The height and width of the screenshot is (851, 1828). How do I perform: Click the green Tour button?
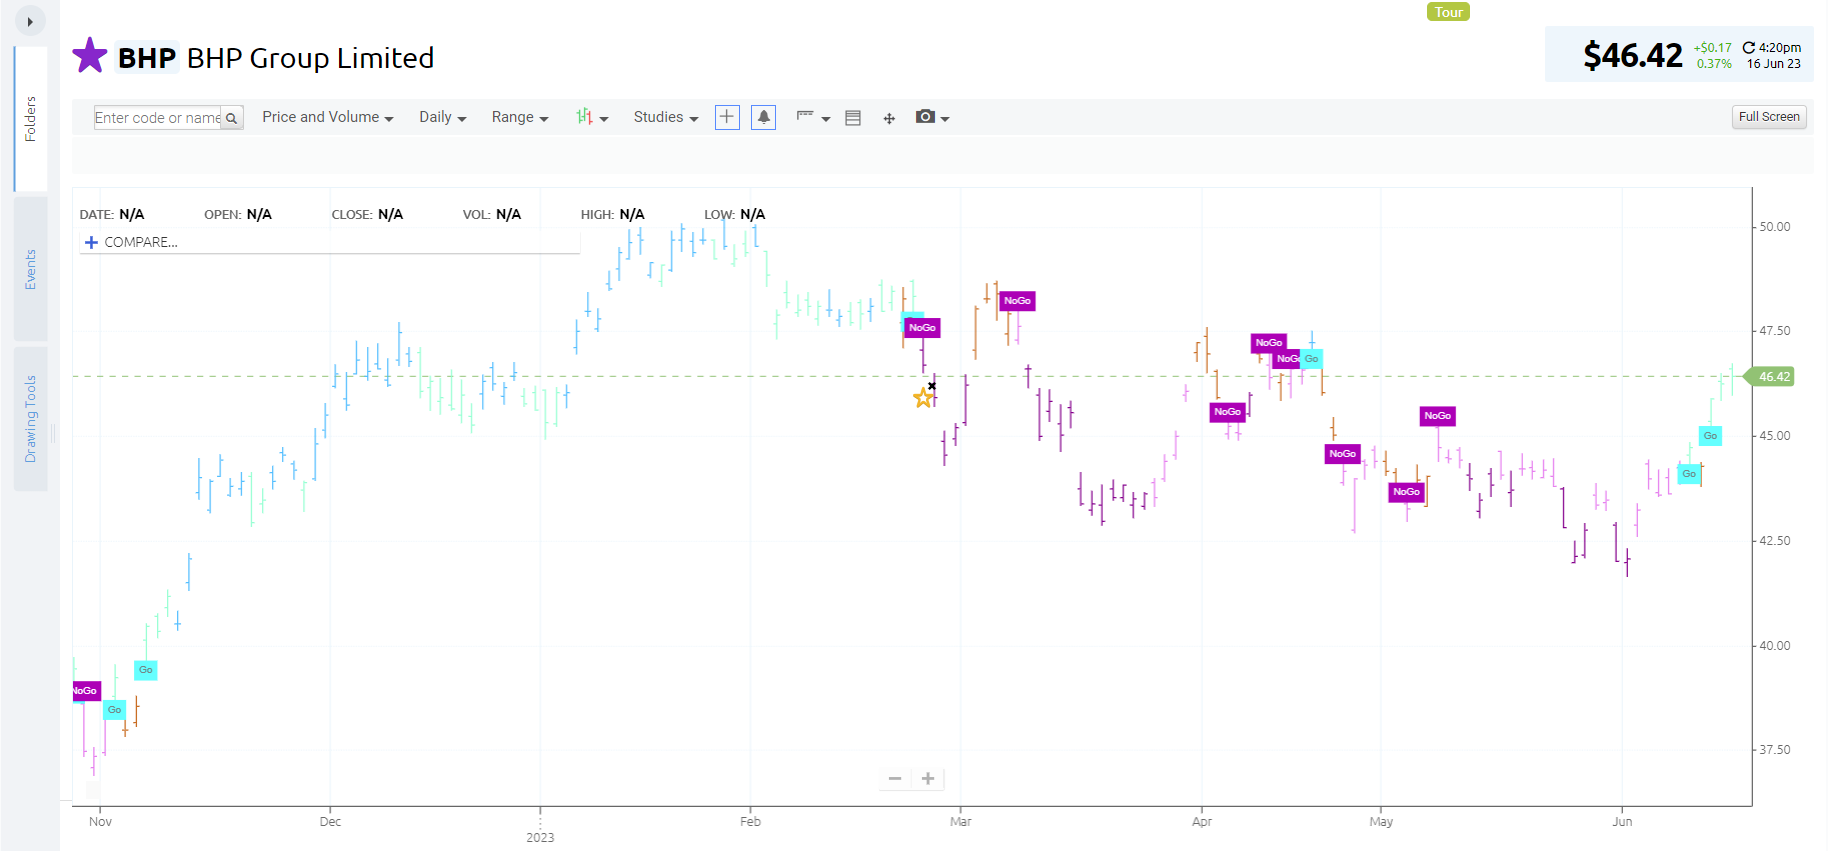pyautogui.click(x=1448, y=12)
